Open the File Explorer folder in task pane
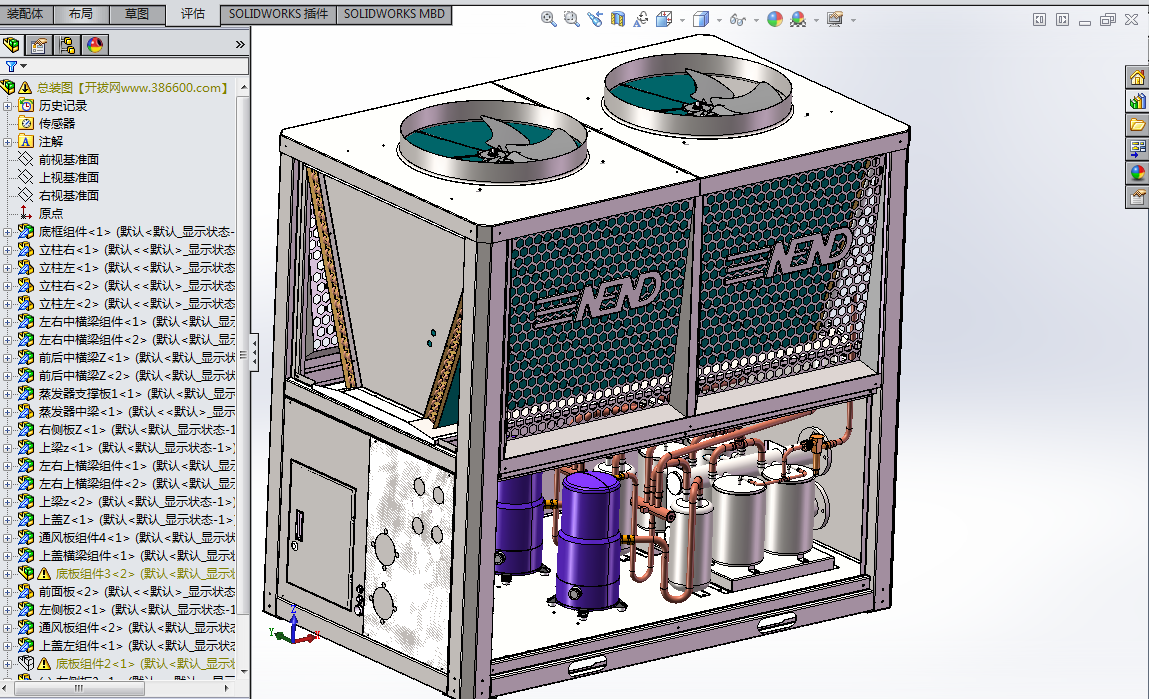The image size is (1149, 699). (1137, 125)
